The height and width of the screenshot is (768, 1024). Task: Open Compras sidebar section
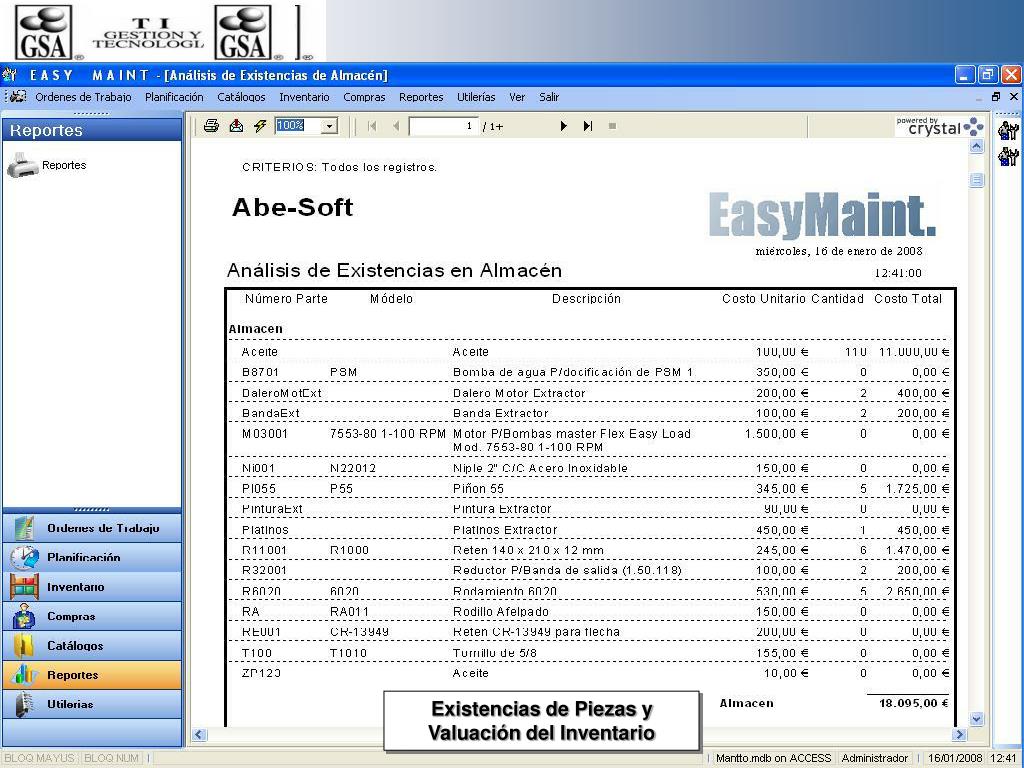click(92, 616)
